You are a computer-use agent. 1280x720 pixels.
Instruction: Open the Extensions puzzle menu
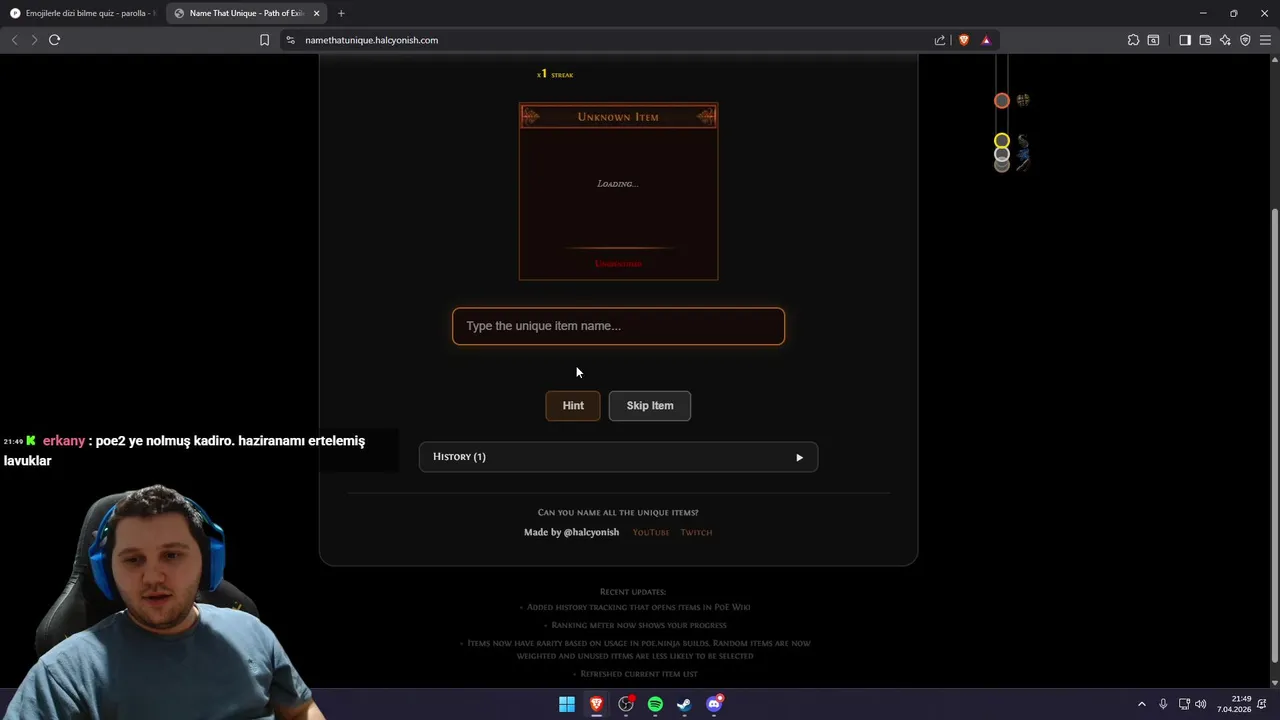coord(1133,40)
